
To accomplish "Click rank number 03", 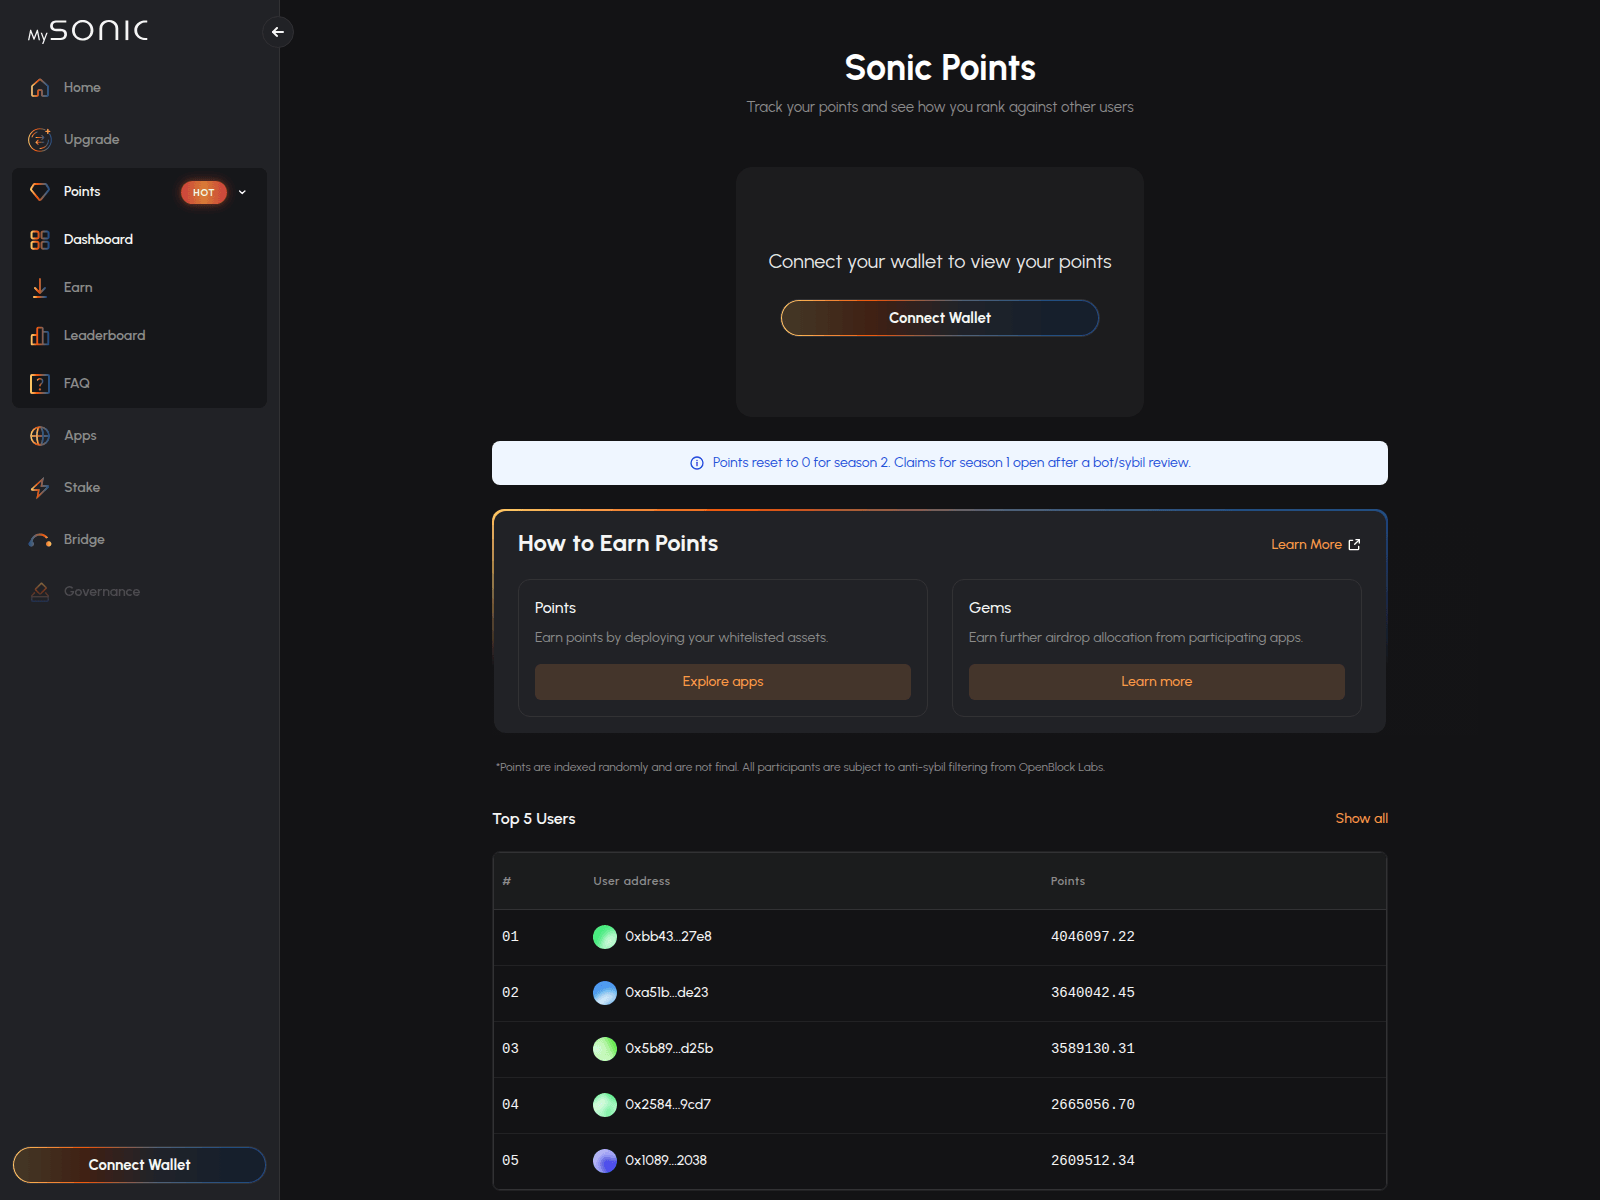I will (510, 1049).
